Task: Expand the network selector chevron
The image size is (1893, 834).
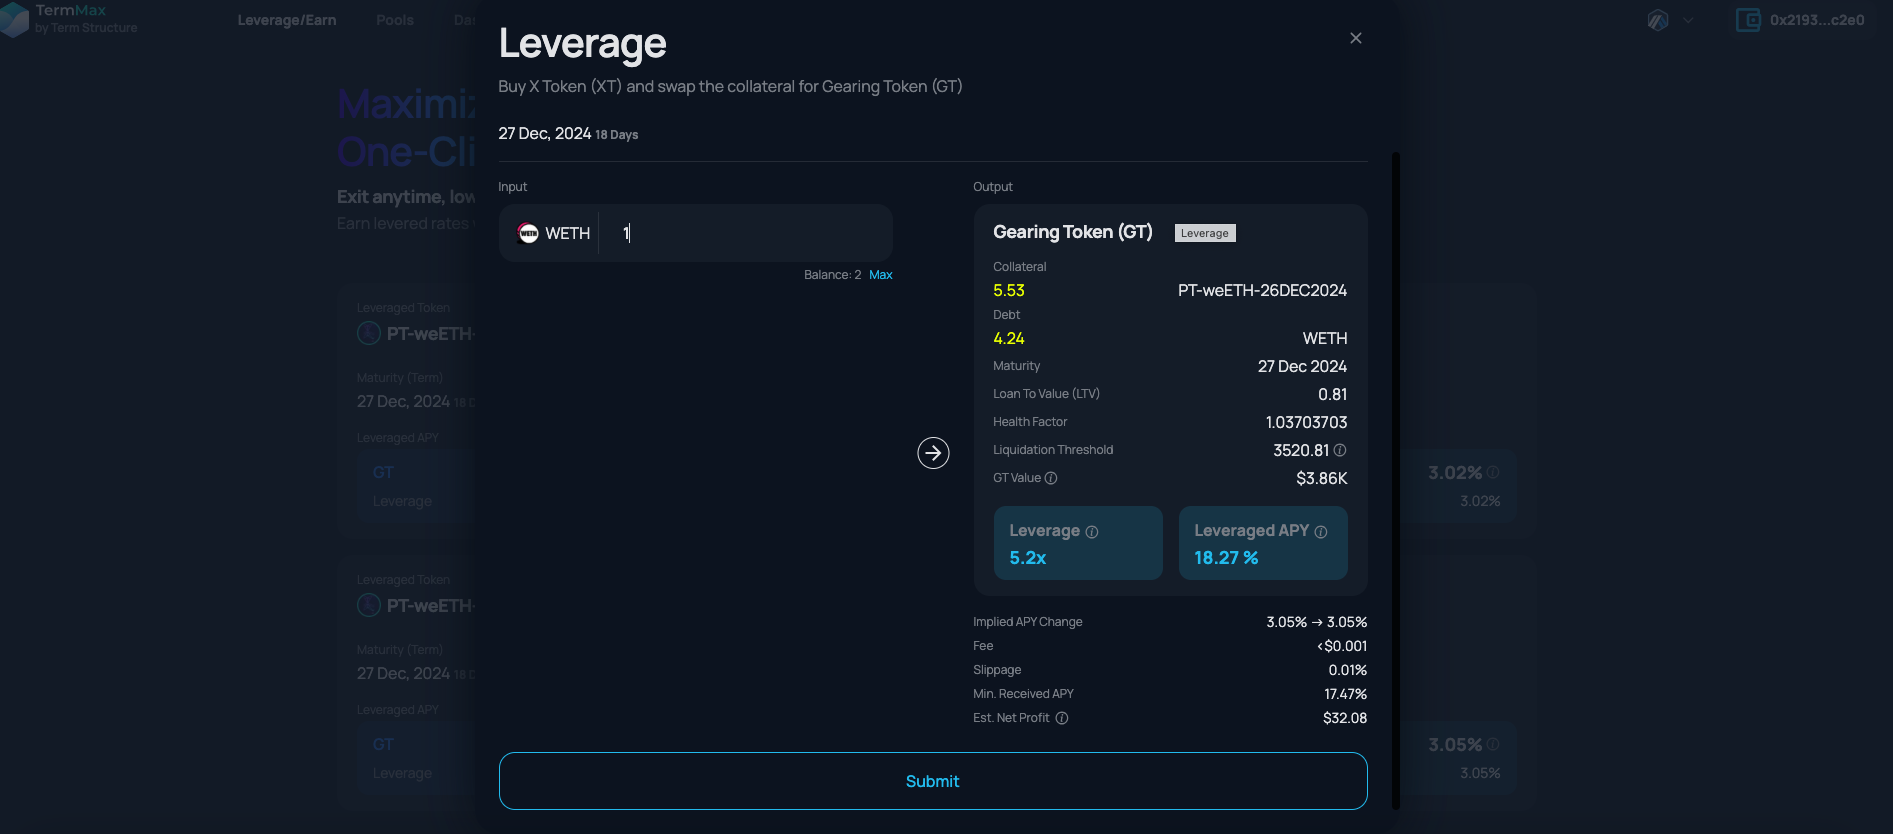Action: pyautogui.click(x=1689, y=20)
